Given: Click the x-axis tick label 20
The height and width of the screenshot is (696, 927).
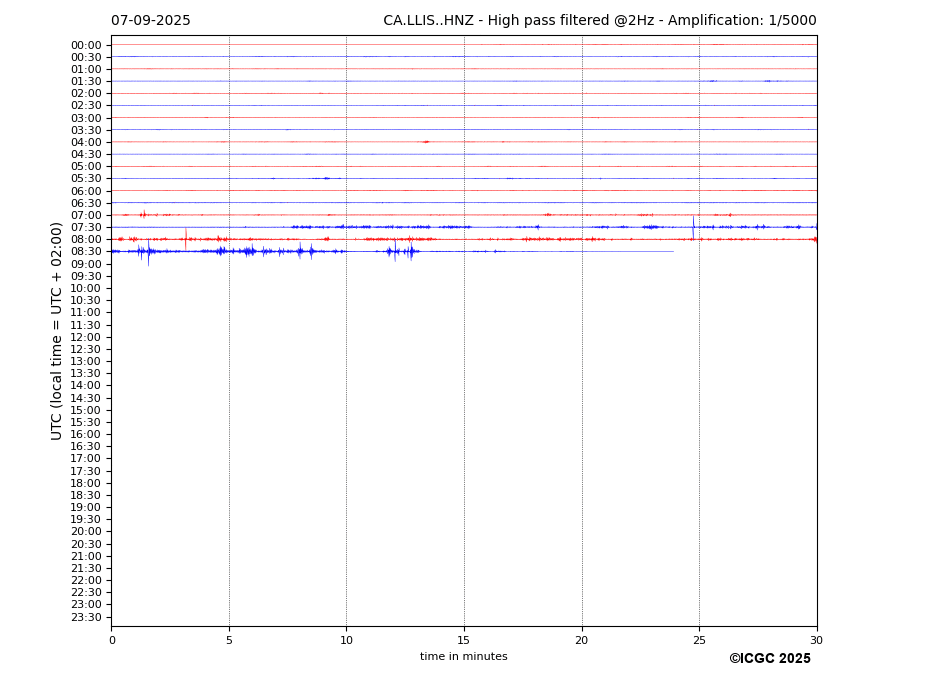Looking at the screenshot, I should [x=582, y=640].
